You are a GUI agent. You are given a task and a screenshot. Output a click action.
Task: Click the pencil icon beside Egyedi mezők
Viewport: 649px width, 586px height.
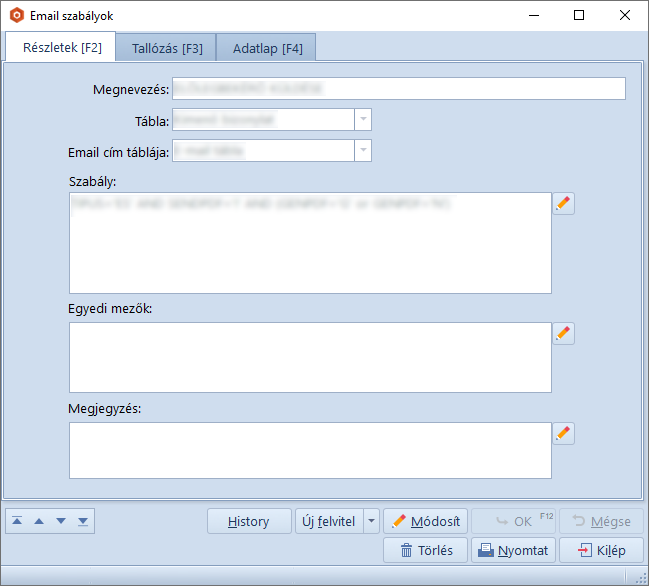pyautogui.click(x=564, y=333)
